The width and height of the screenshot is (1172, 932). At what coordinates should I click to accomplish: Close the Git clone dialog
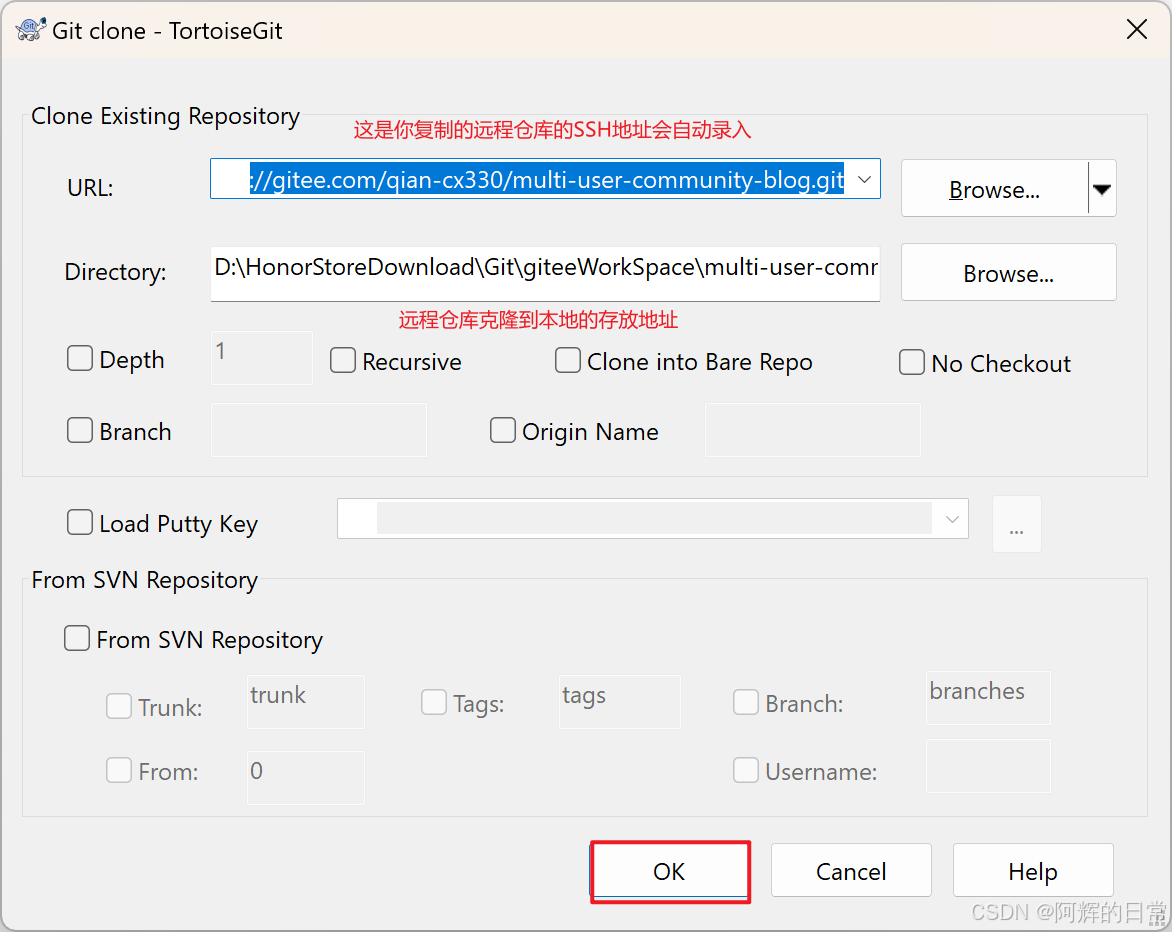pyautogui.click(x=1136, y=30)
